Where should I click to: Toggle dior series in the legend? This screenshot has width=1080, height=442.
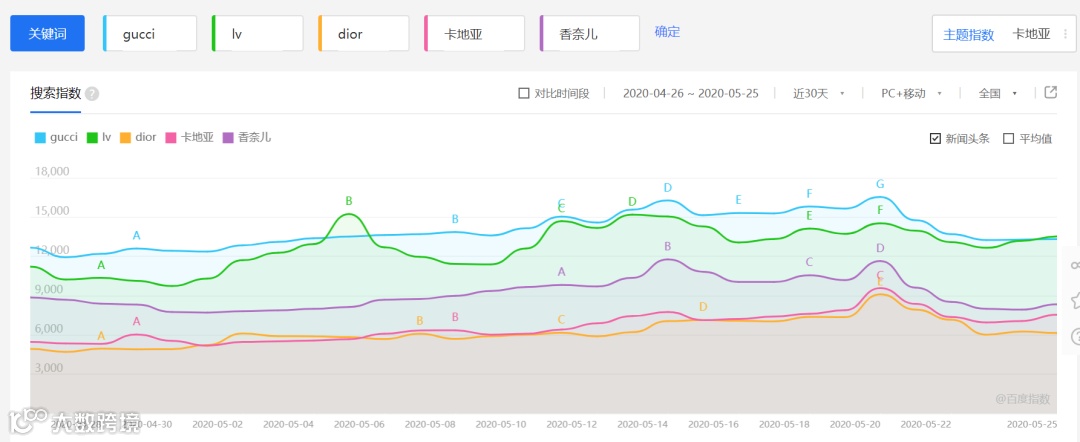[138, 137]
